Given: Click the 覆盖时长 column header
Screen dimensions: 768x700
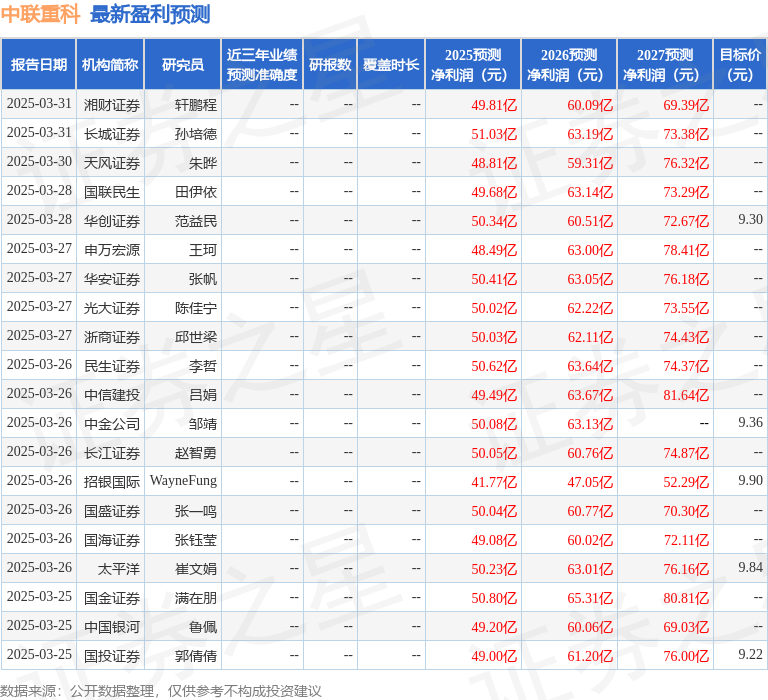Looking at the screenshot, I should (x=391, y=65).
